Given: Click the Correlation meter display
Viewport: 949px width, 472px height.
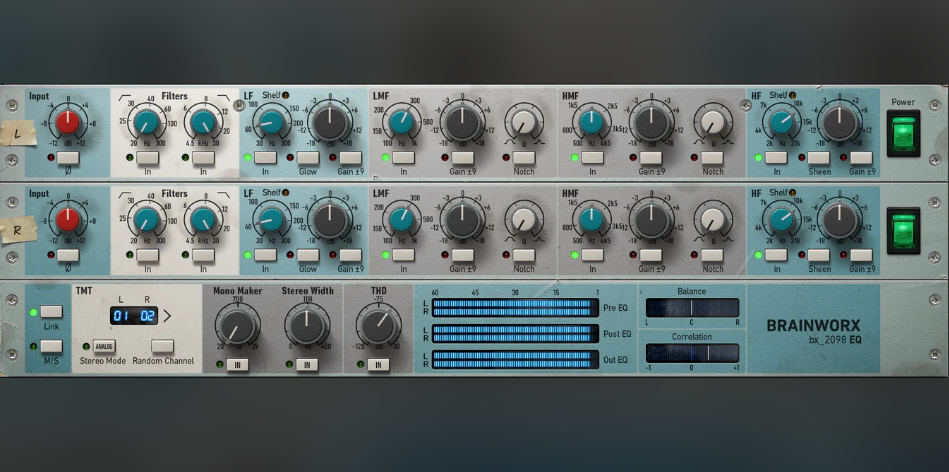Looking at the screenshot, I should click(692, 353).
